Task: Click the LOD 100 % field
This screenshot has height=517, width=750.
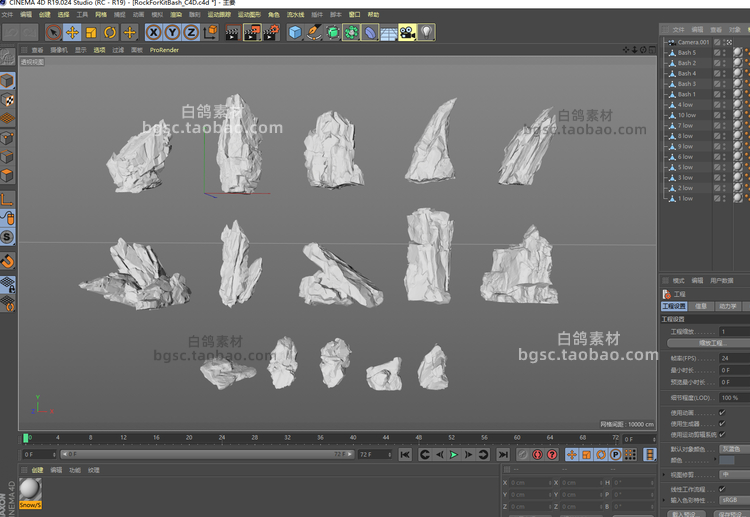Action: click(x=735, y=398)
